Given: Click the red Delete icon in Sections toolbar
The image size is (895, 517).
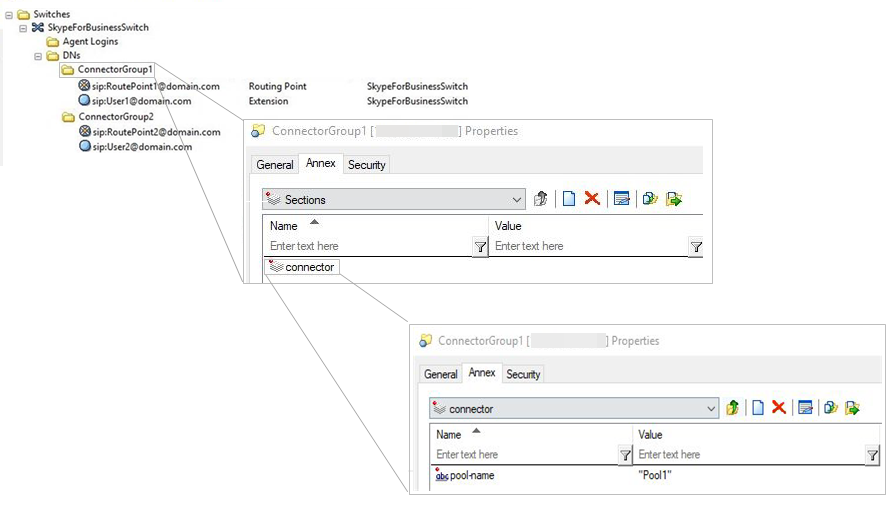Looking at the screenshot, I should (592, 199).
